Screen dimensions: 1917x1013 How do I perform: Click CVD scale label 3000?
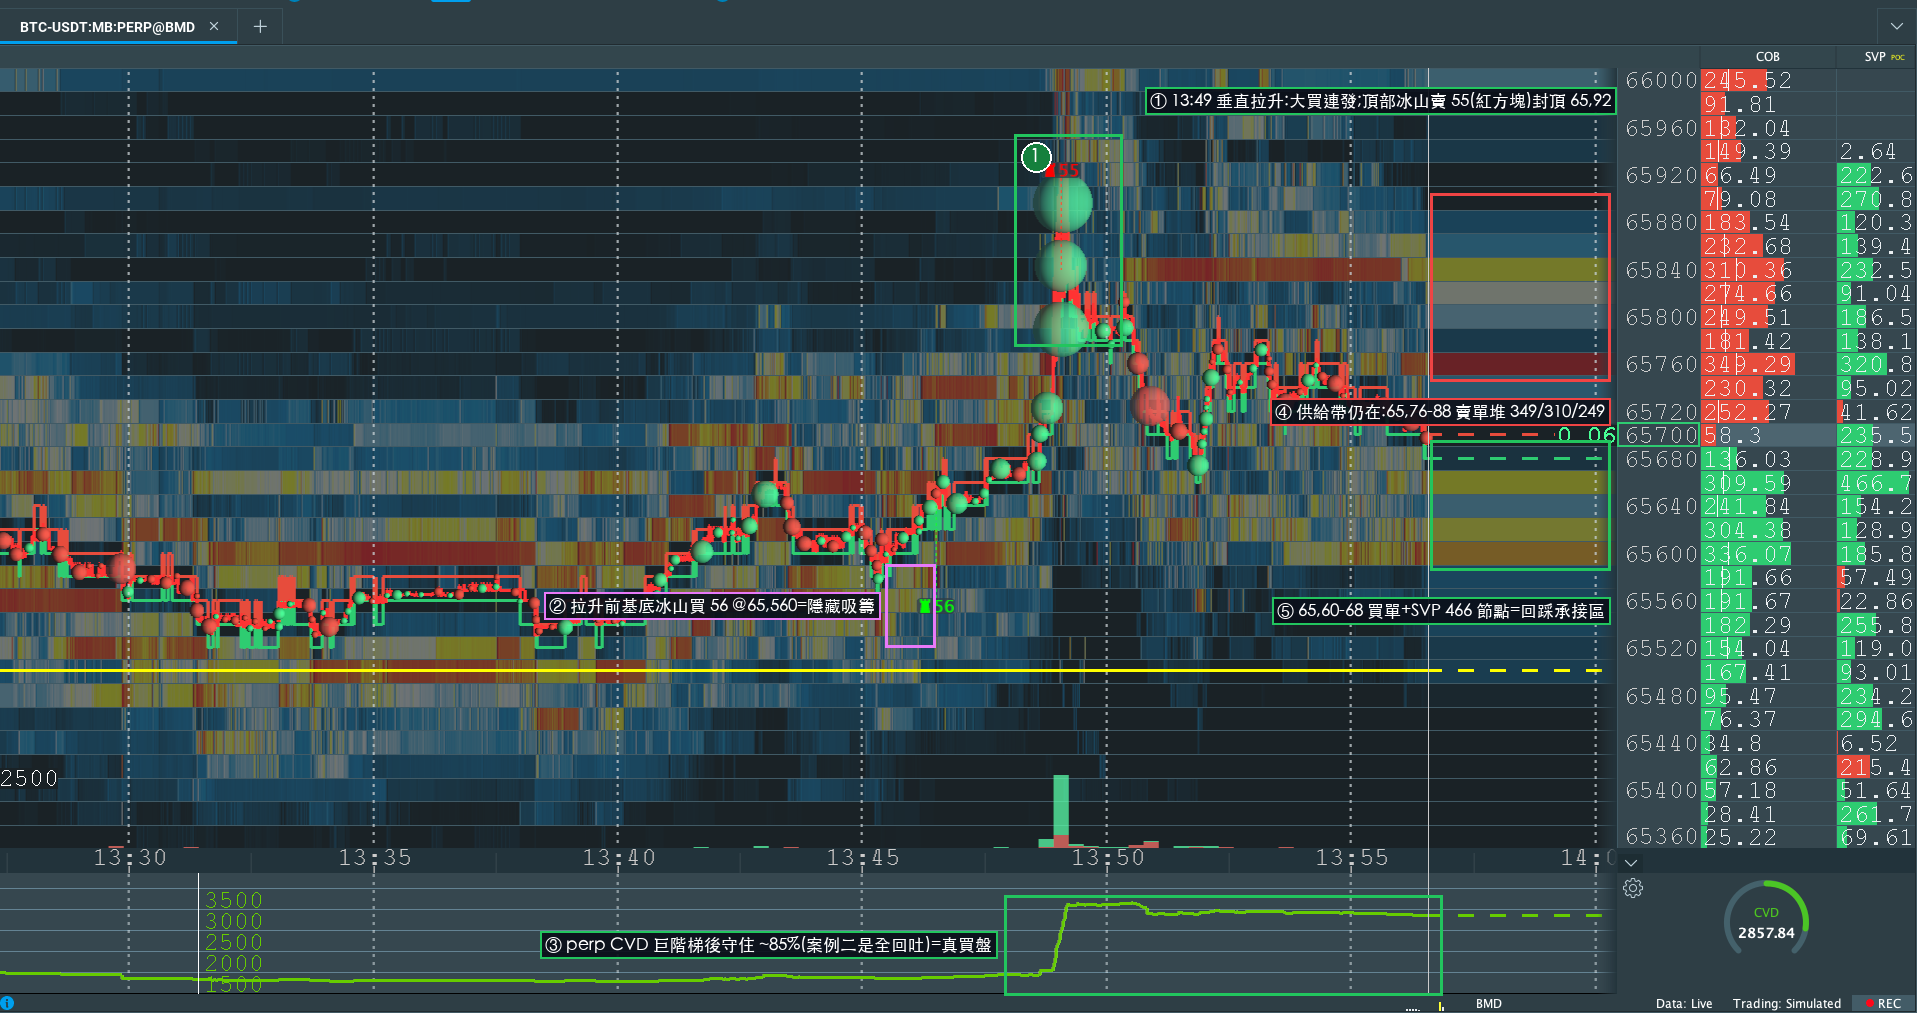click(x=234, y=921)
